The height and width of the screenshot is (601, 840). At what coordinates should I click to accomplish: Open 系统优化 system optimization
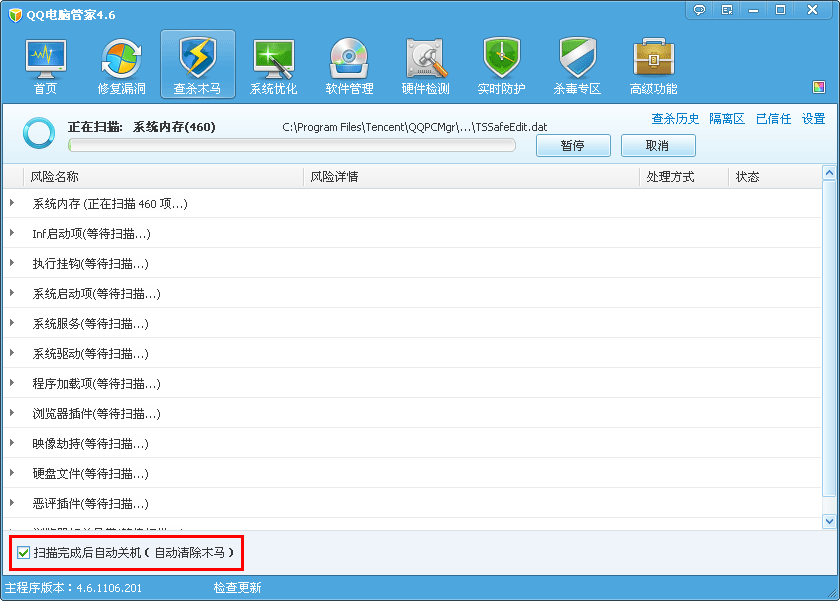[273, 63]
